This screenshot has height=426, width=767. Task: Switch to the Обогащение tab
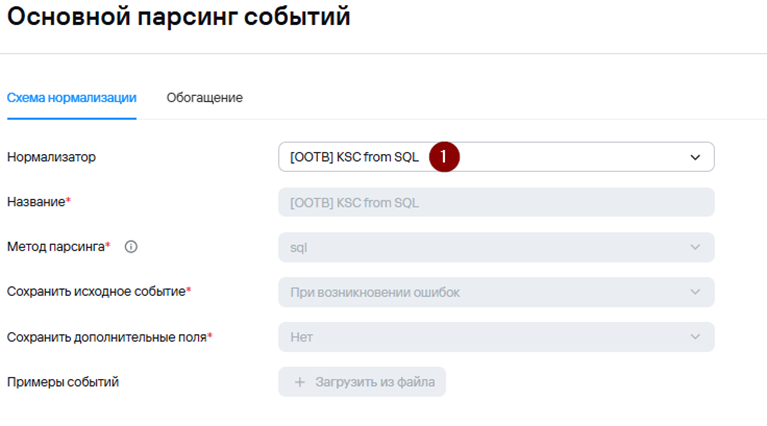pos(204,98)
